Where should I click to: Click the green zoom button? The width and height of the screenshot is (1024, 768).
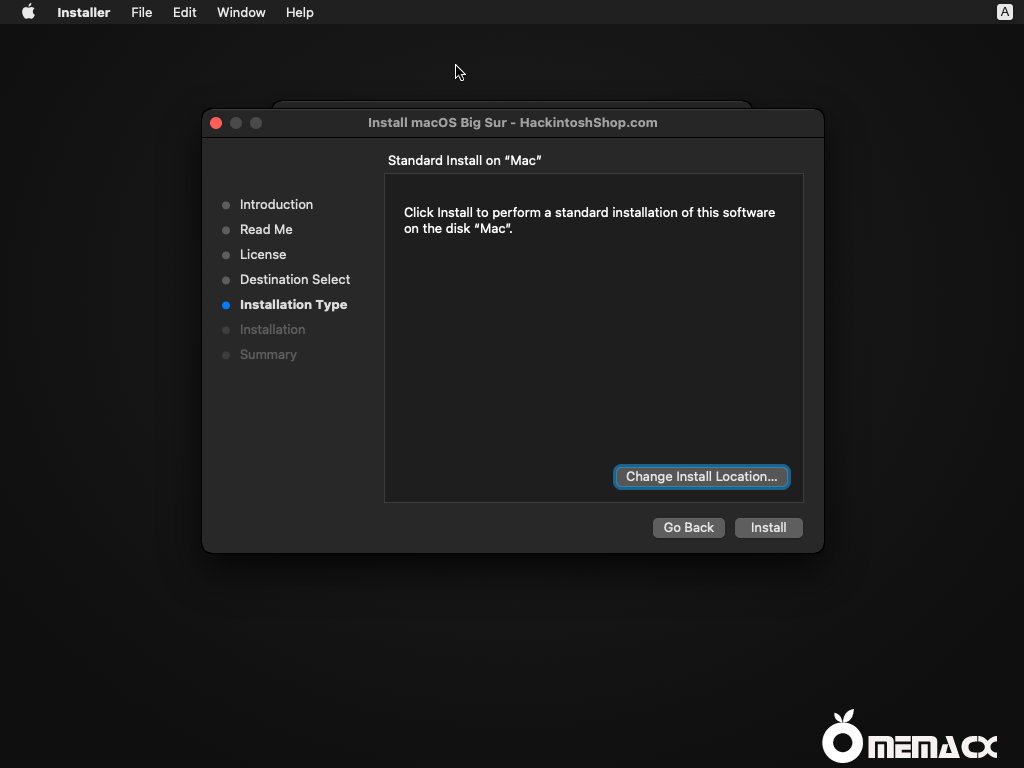[x=256, y=122]
